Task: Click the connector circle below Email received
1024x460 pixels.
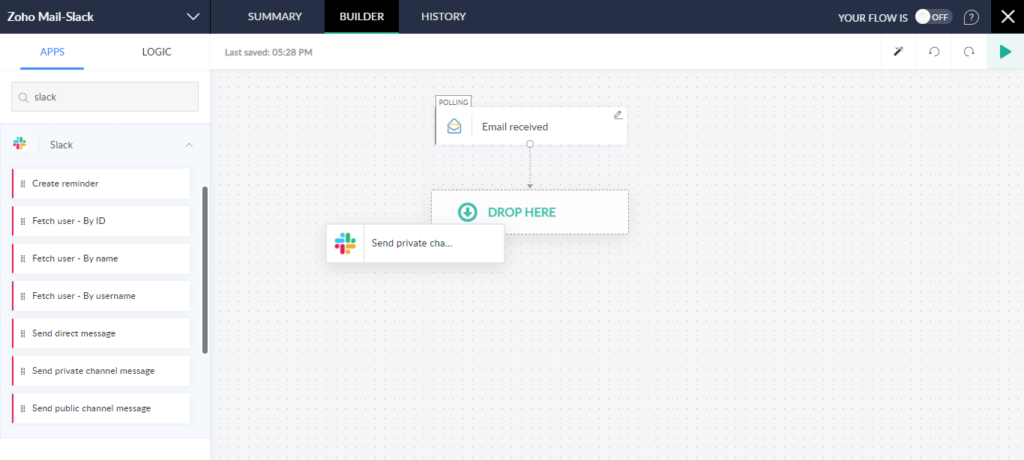Action: click(x=530, y=144)
